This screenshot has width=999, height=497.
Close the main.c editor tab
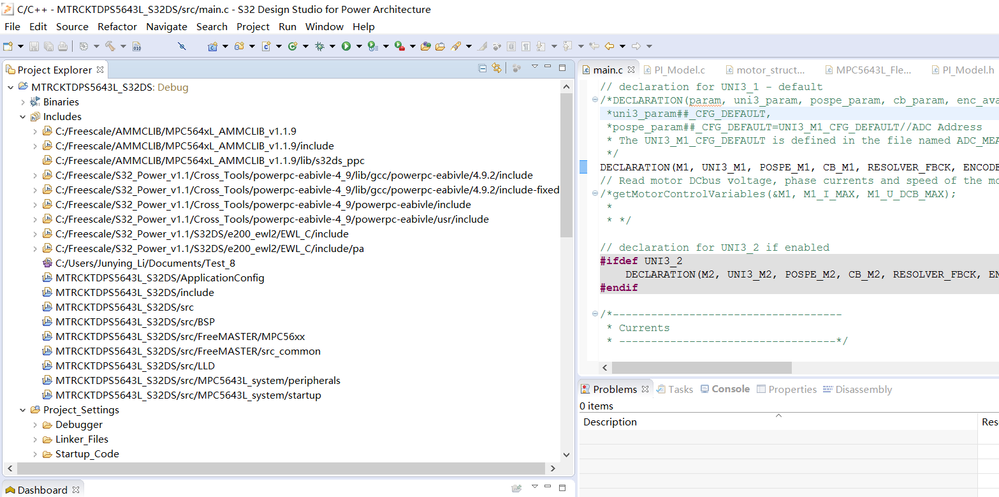631,69
